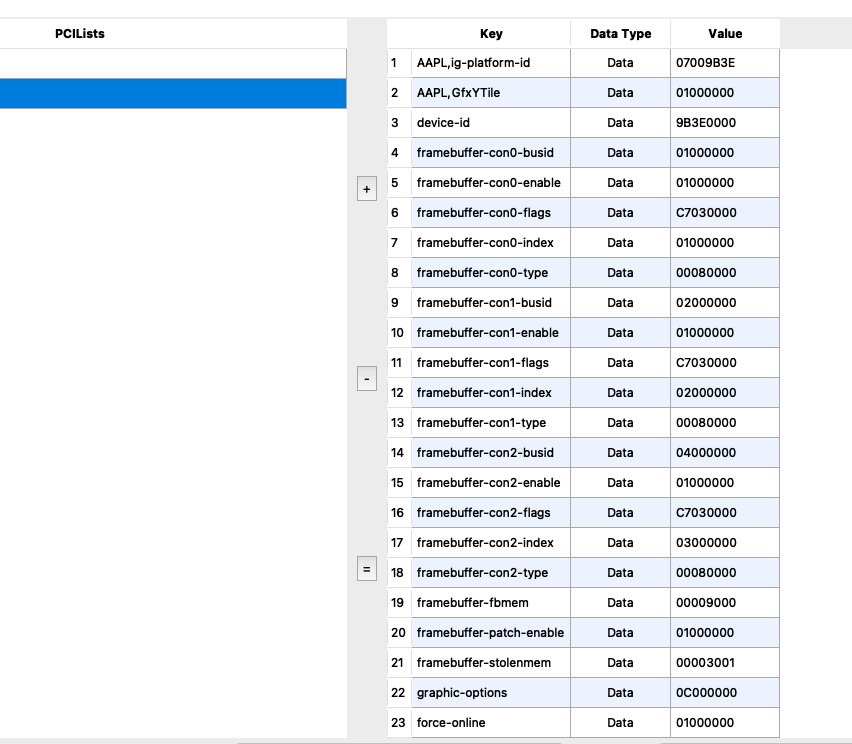
Task: Select framebuffer-con2-type key
Action: pos(491,573)
